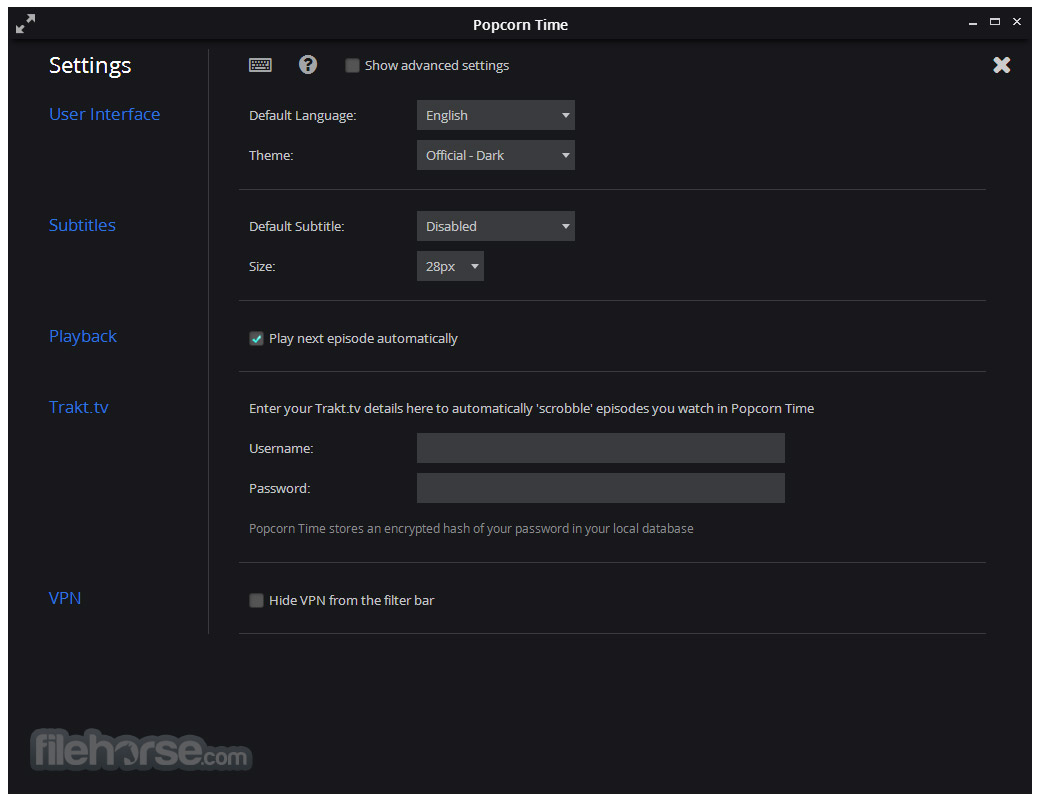Open the help question mark icon
This screenshot has height=801, width=1040.
[308, 64]
